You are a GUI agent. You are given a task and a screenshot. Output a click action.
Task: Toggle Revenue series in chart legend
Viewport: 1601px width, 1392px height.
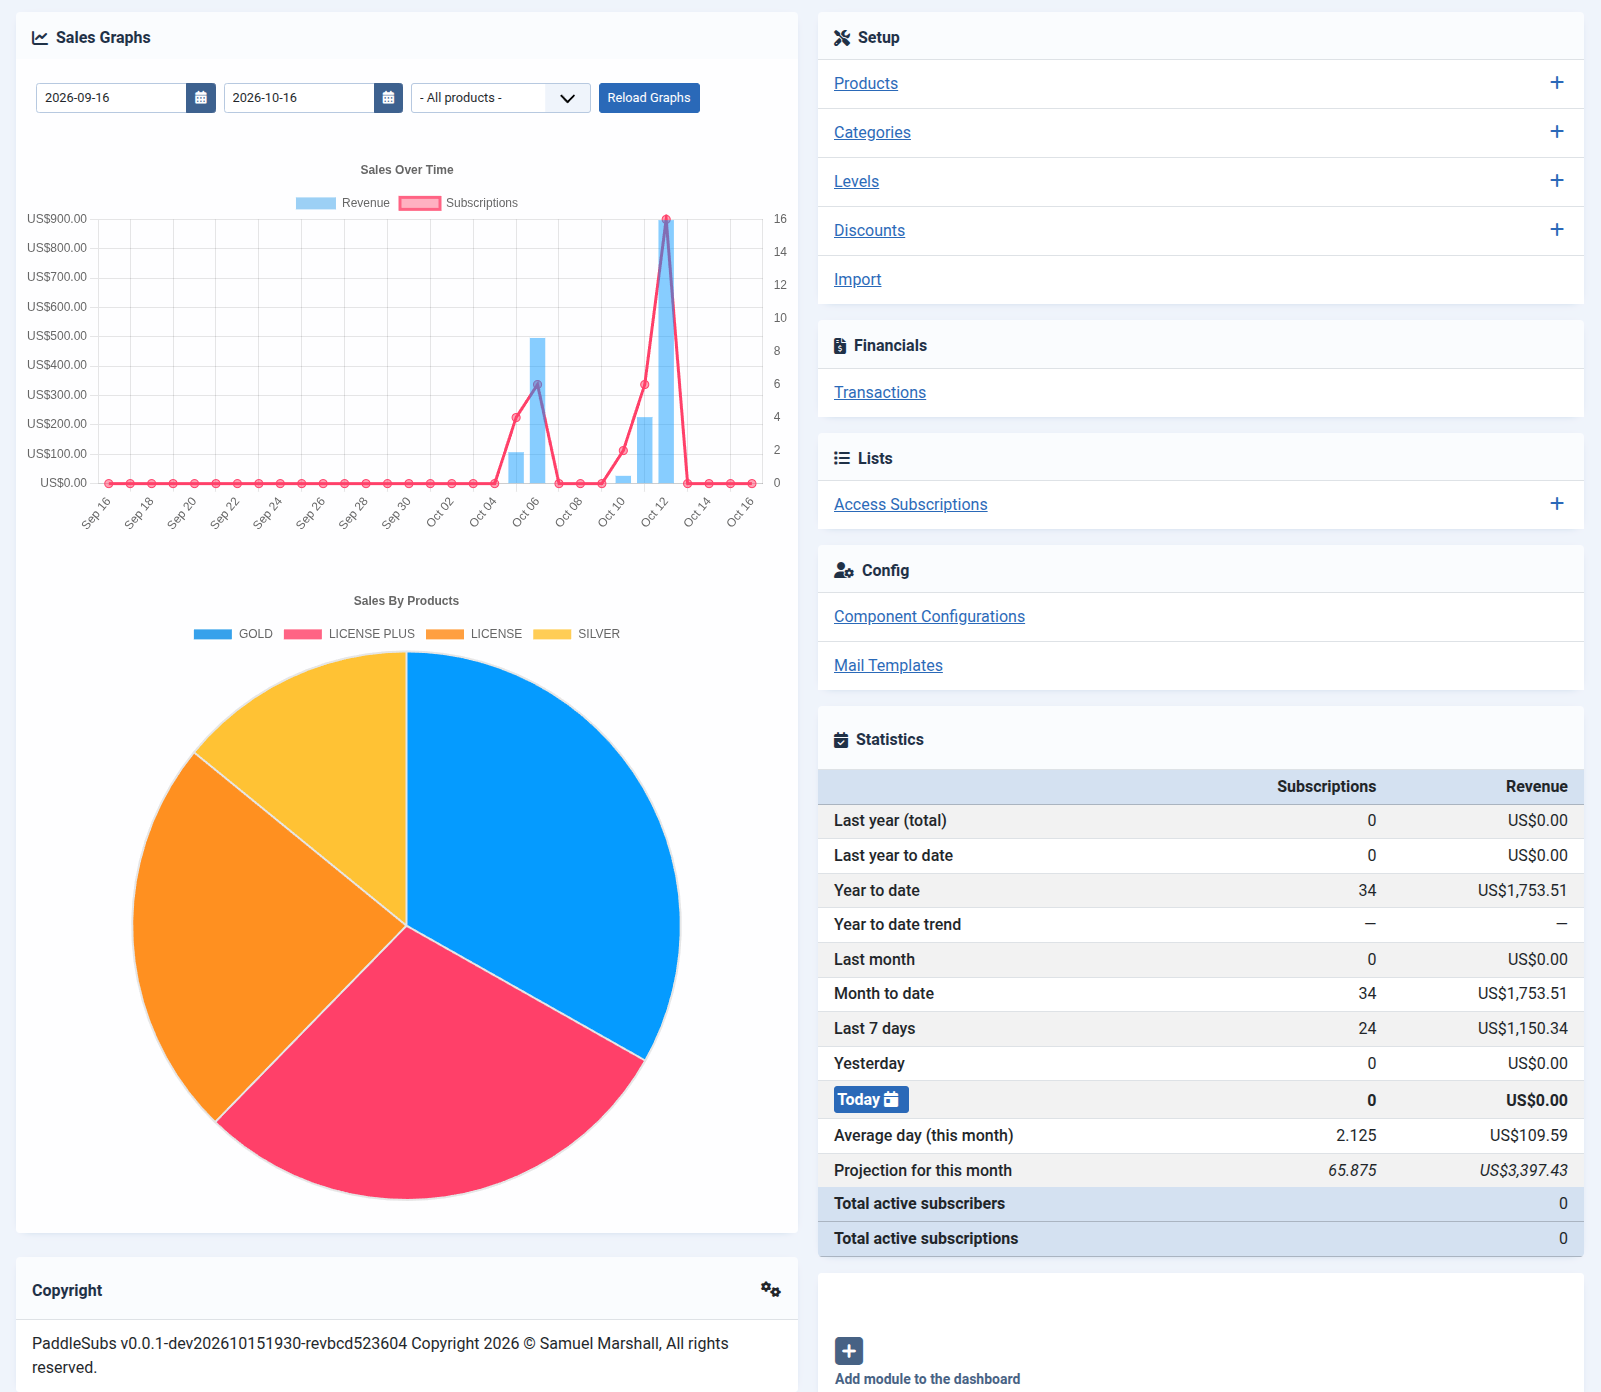click(343, 203)
